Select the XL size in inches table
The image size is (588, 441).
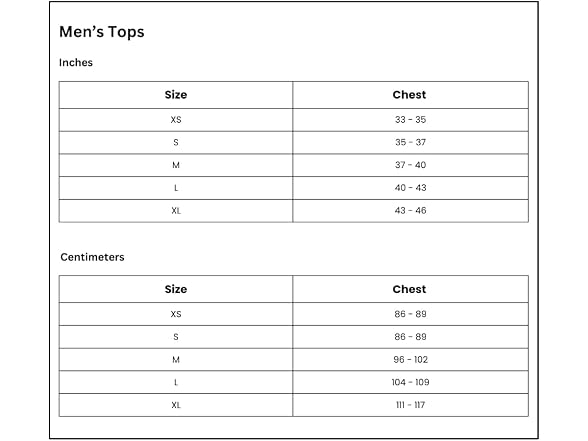tap(176, 210)
